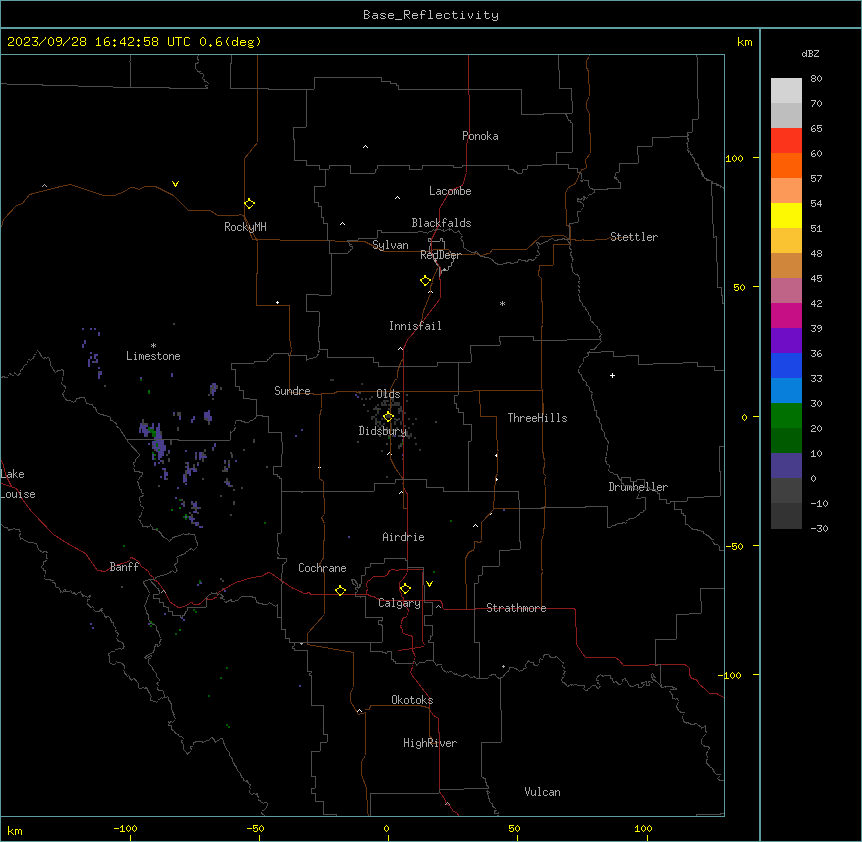The width and height of the screenshot is (862, 842).
Task: Click the Ponoka city label
Action: pos(480,136)
